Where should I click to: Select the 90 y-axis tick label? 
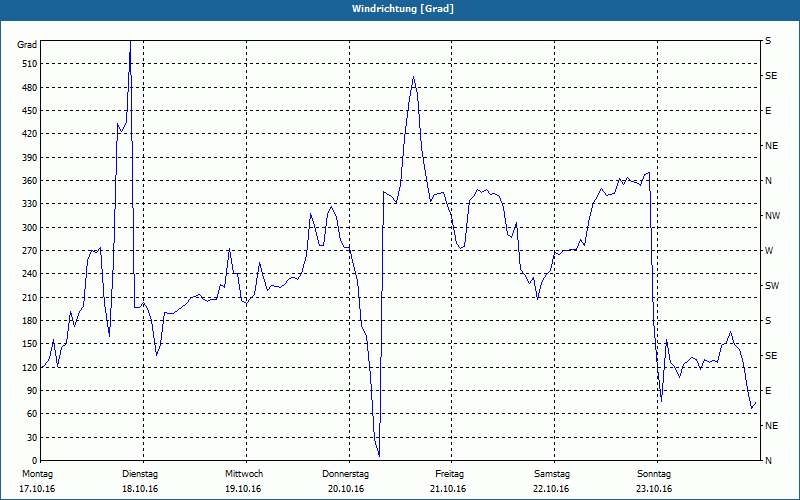point(32,391)
